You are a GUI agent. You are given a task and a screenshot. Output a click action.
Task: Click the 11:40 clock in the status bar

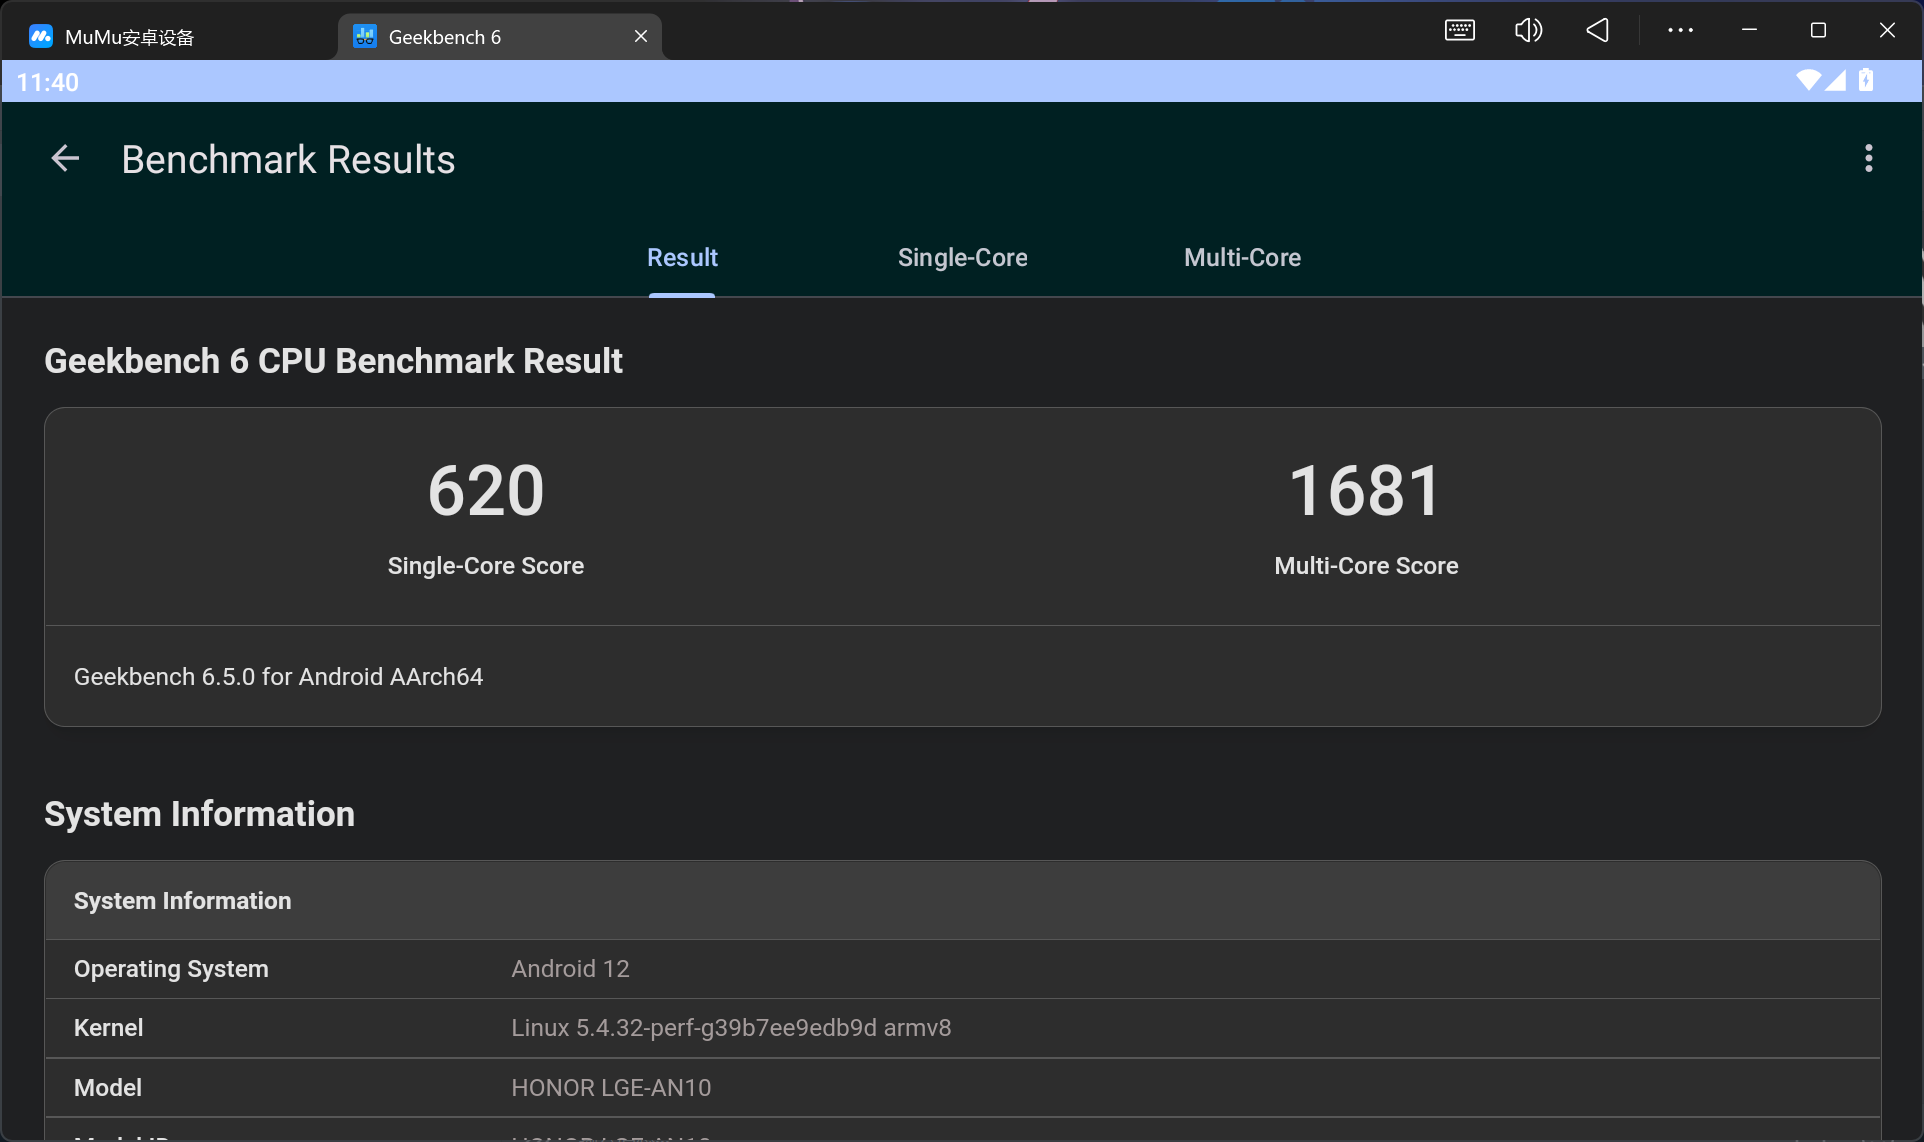[x=48, y=82]
